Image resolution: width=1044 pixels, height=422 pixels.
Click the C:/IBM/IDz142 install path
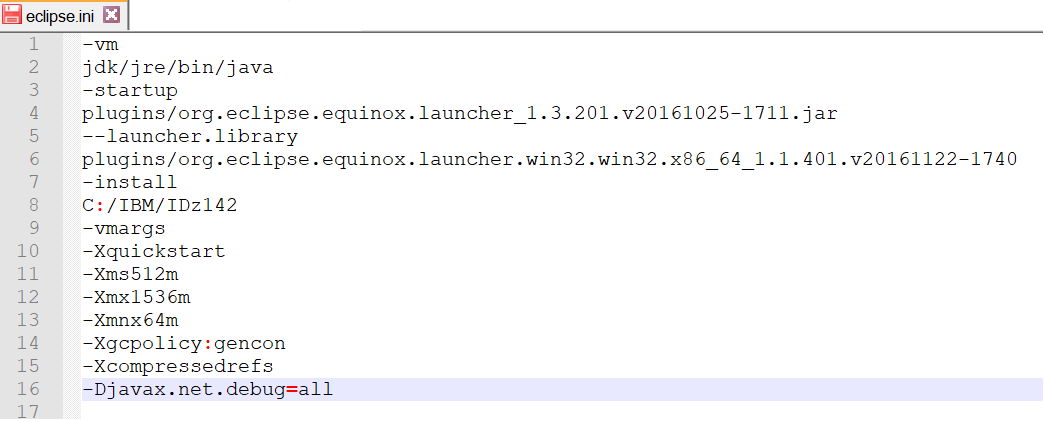(x=160, y=206)
